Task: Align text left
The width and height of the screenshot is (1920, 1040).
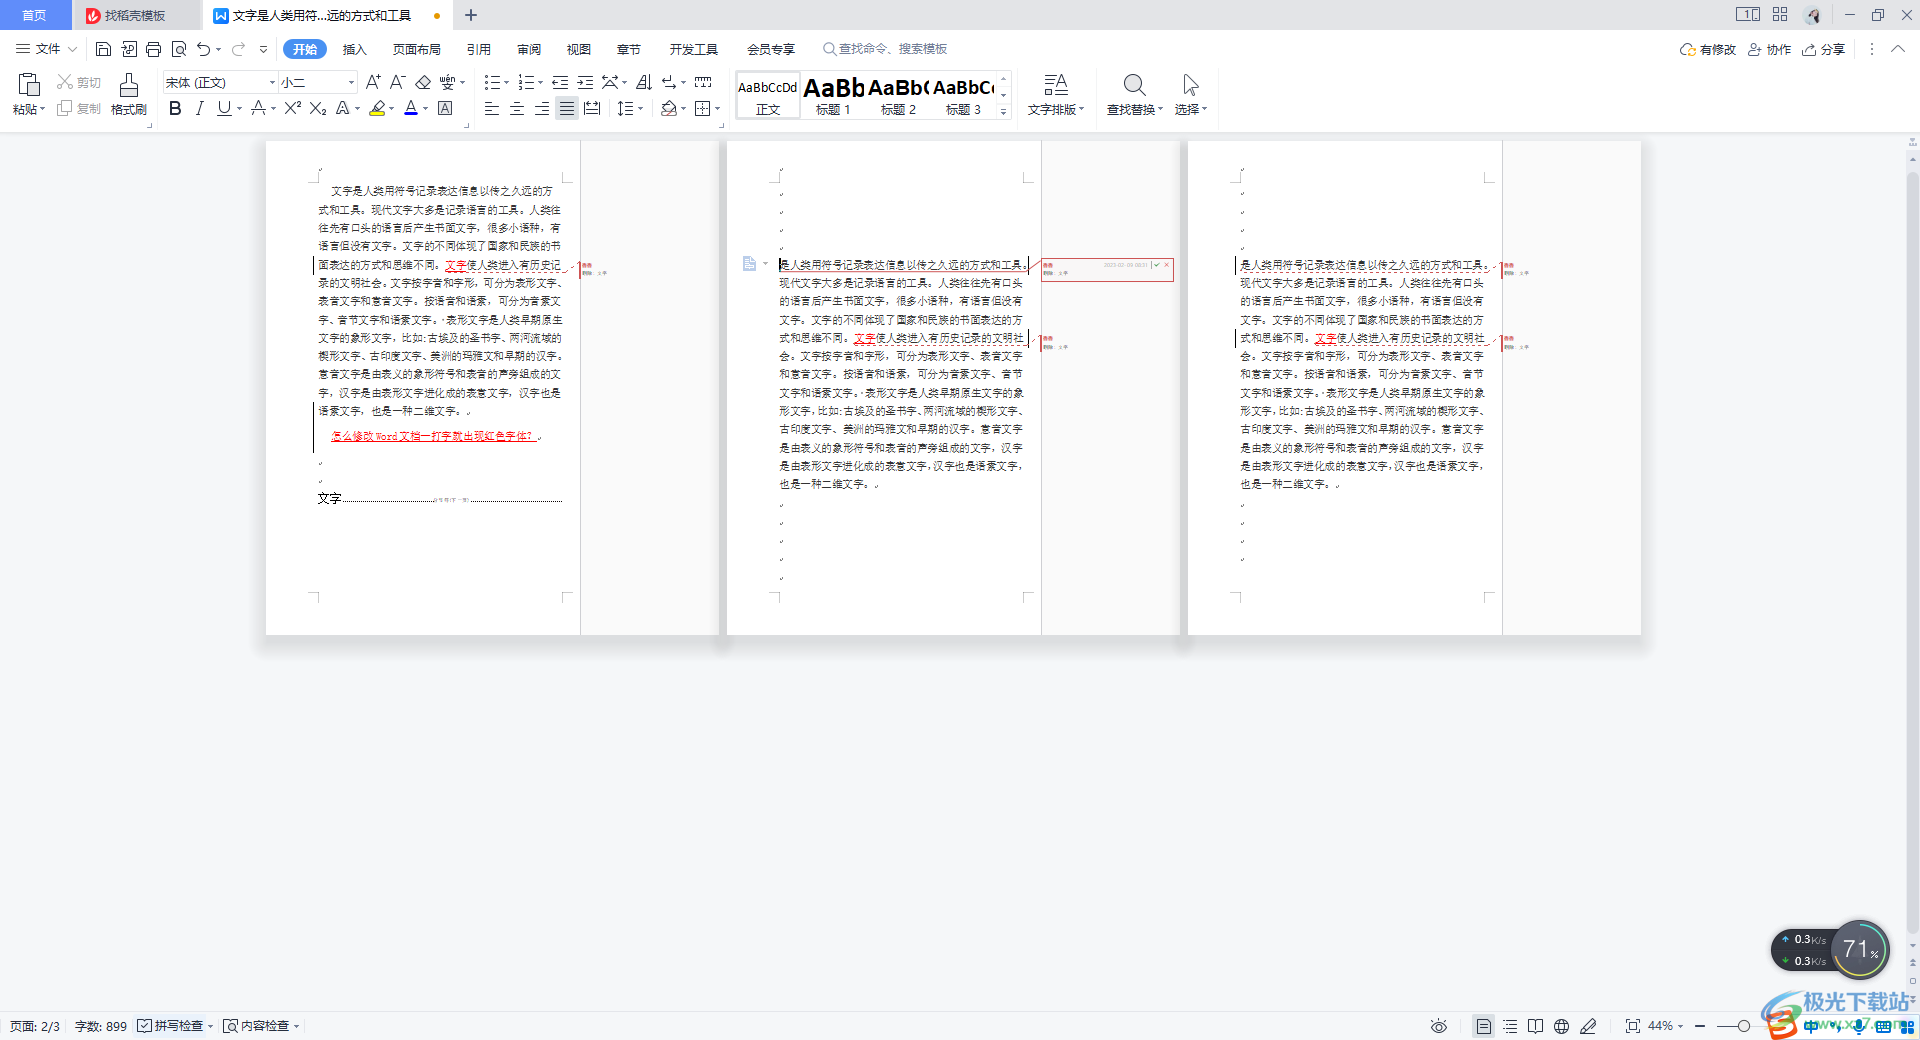Action: click(x=492, y=108)
